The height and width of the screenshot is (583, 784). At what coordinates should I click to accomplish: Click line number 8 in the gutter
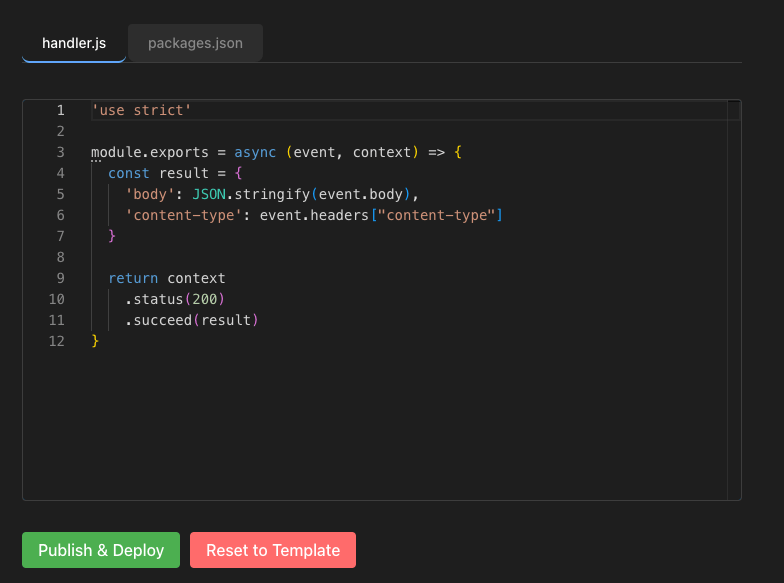60,257
